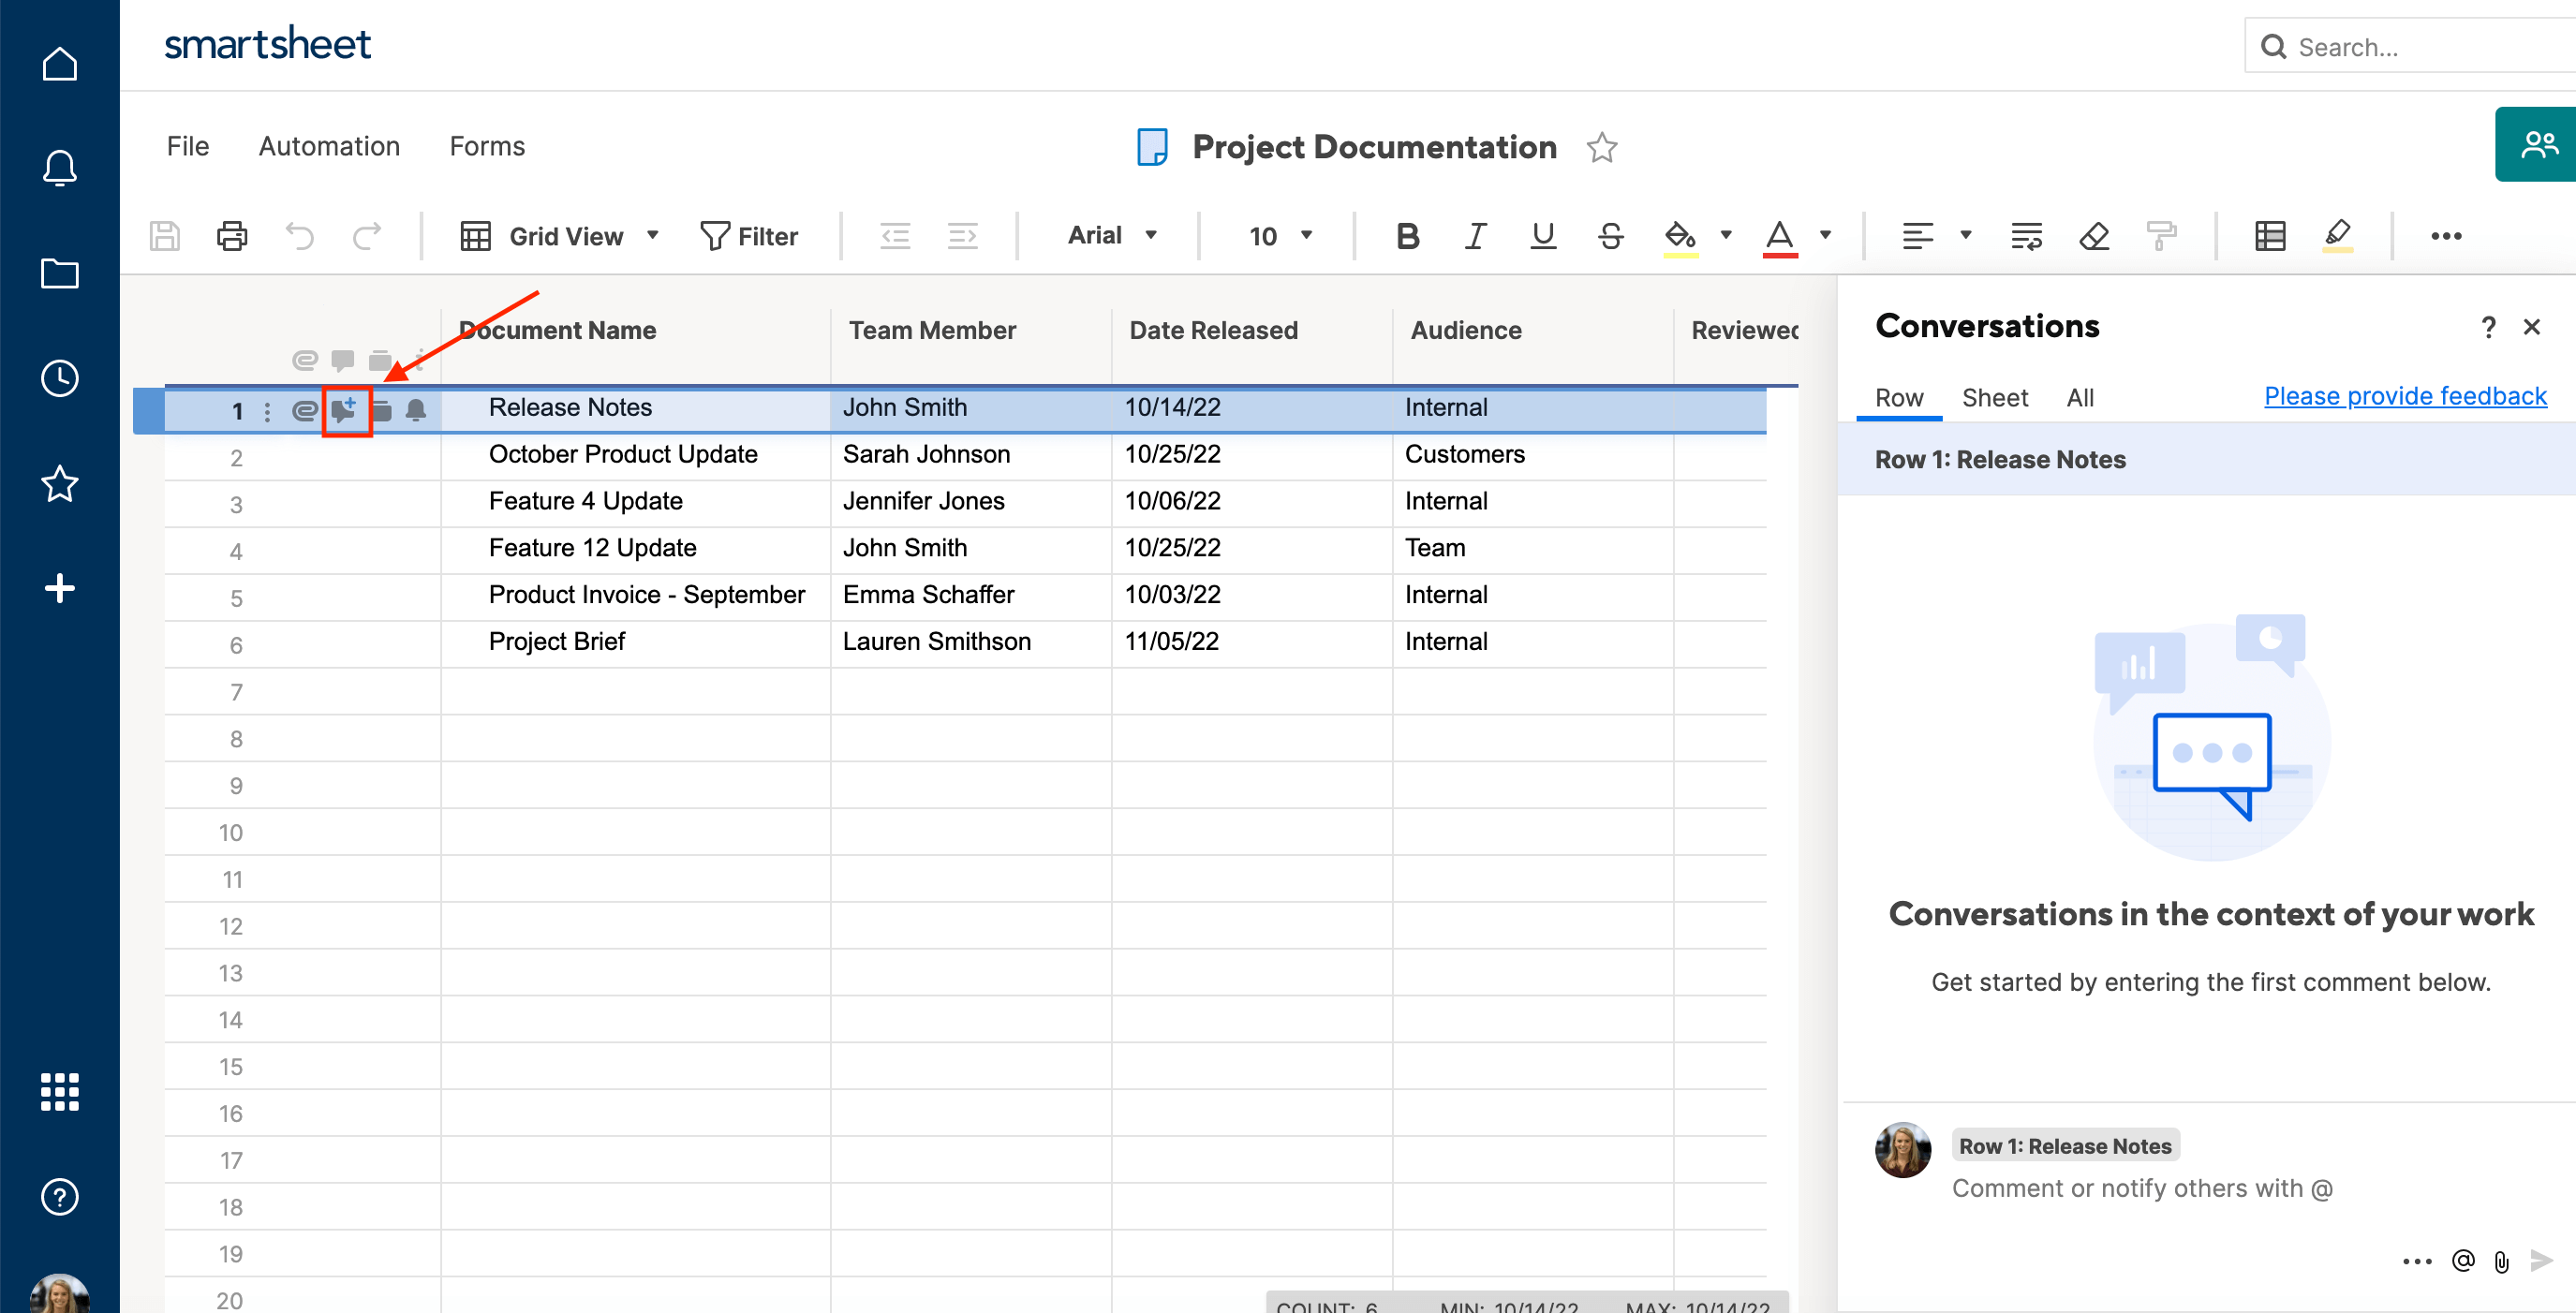The image size is (2576, 1313).
Task: Open the Filter tool
Action: [751, 235]
